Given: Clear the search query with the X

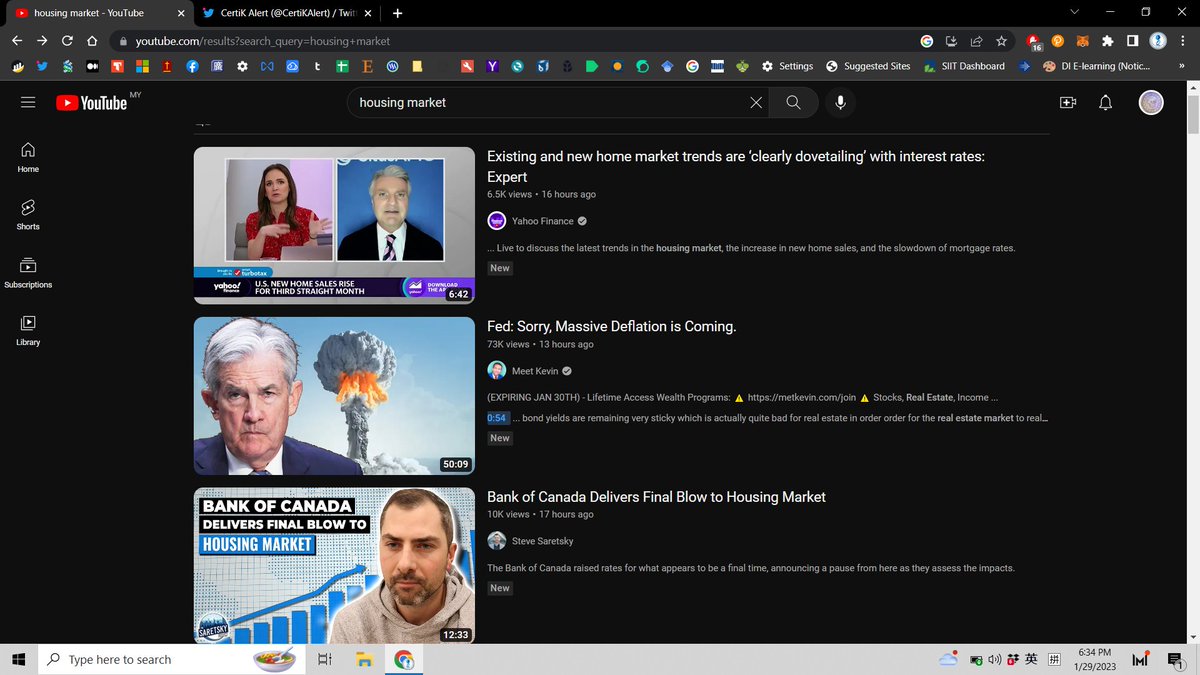Looking at the screenshot, I should 756,102.
